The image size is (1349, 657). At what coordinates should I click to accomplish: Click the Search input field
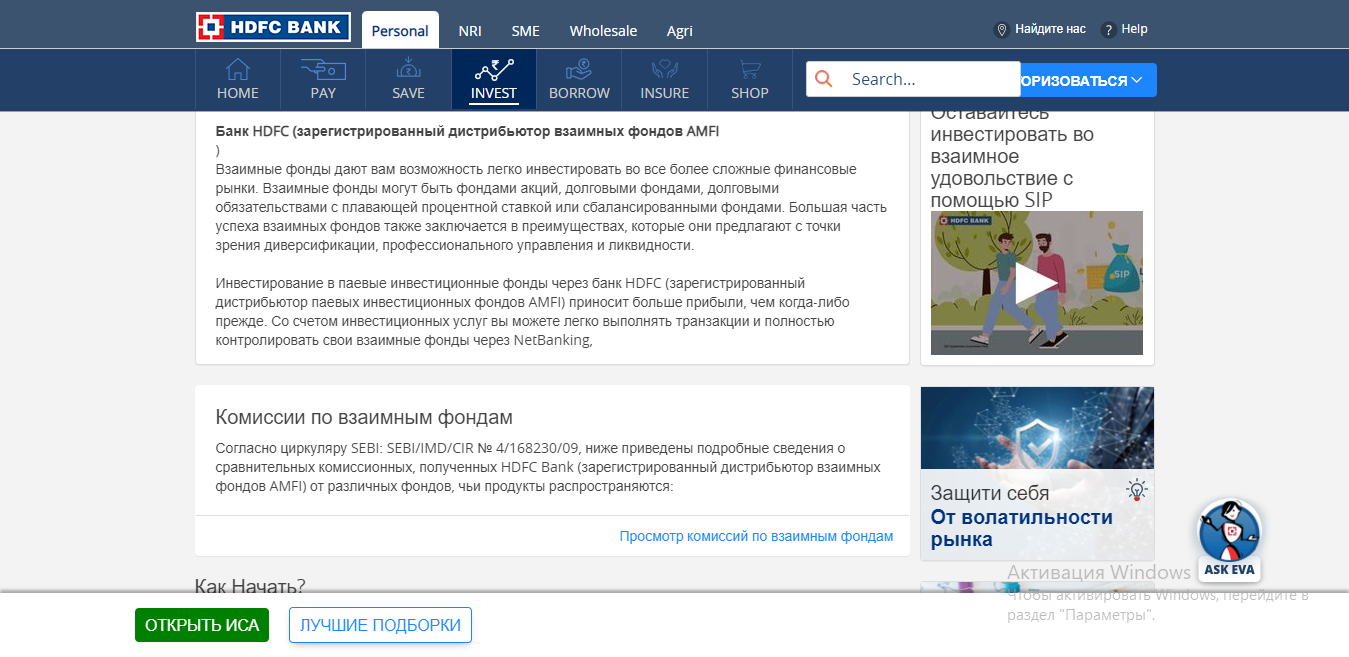pos(913,79)
